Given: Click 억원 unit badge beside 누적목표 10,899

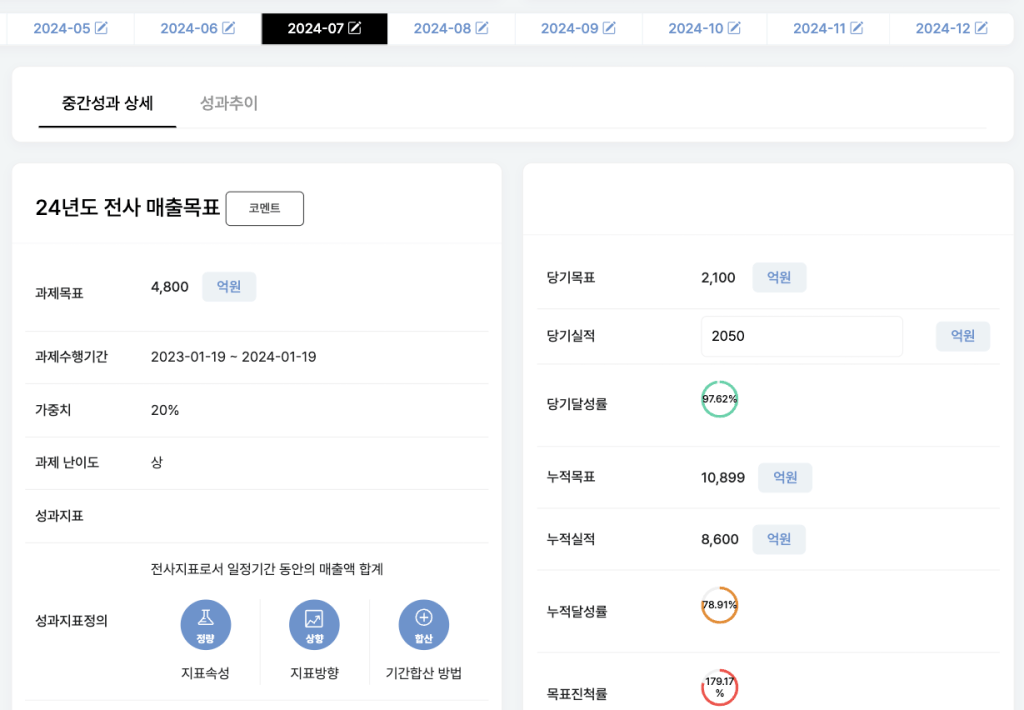Looking at the screenshot, I should [785, 477].
